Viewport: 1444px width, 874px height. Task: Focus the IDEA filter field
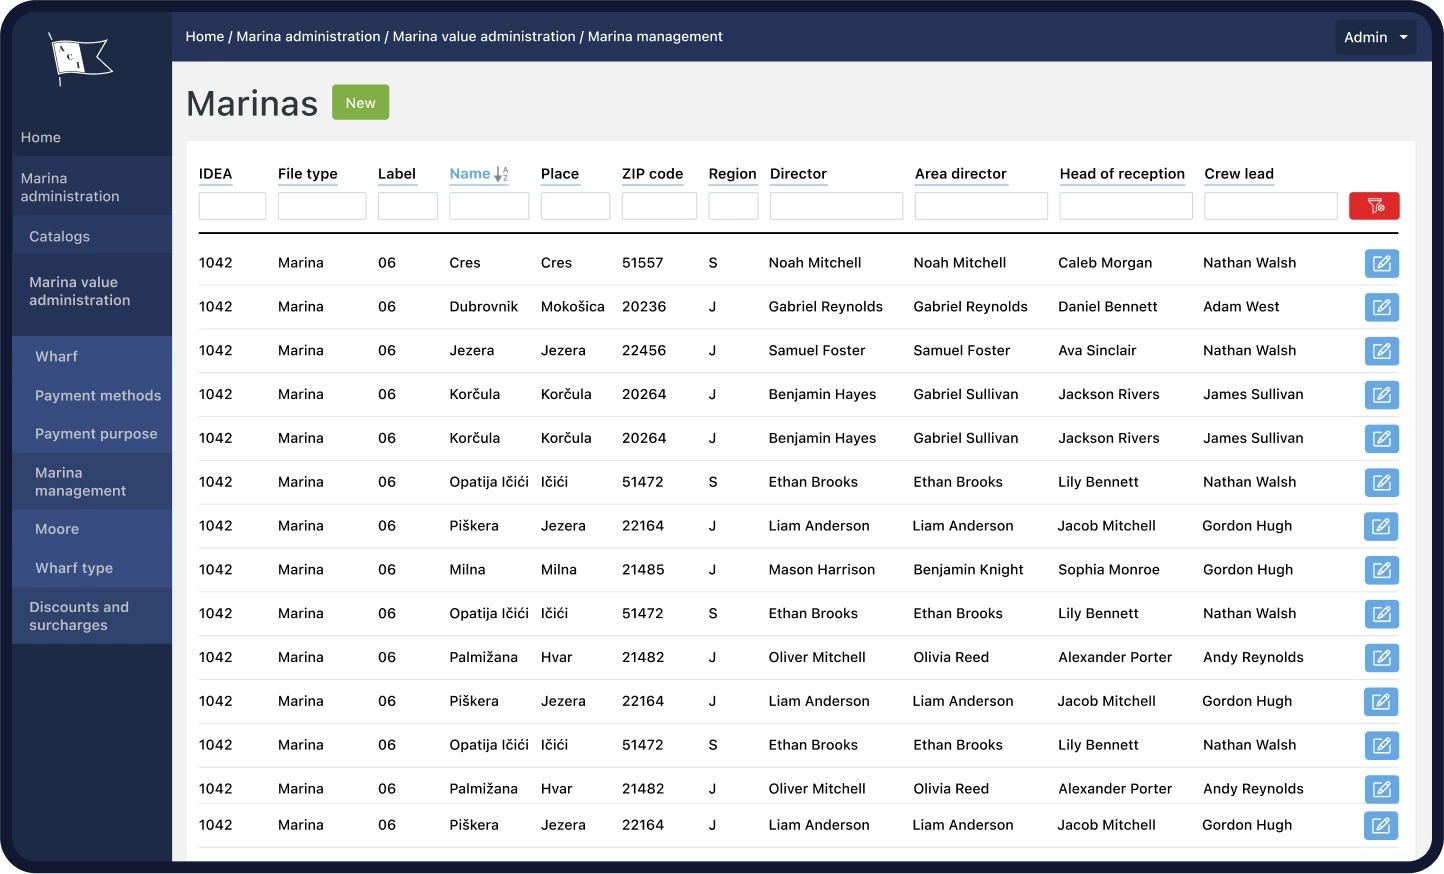click(x=232, y=206)
